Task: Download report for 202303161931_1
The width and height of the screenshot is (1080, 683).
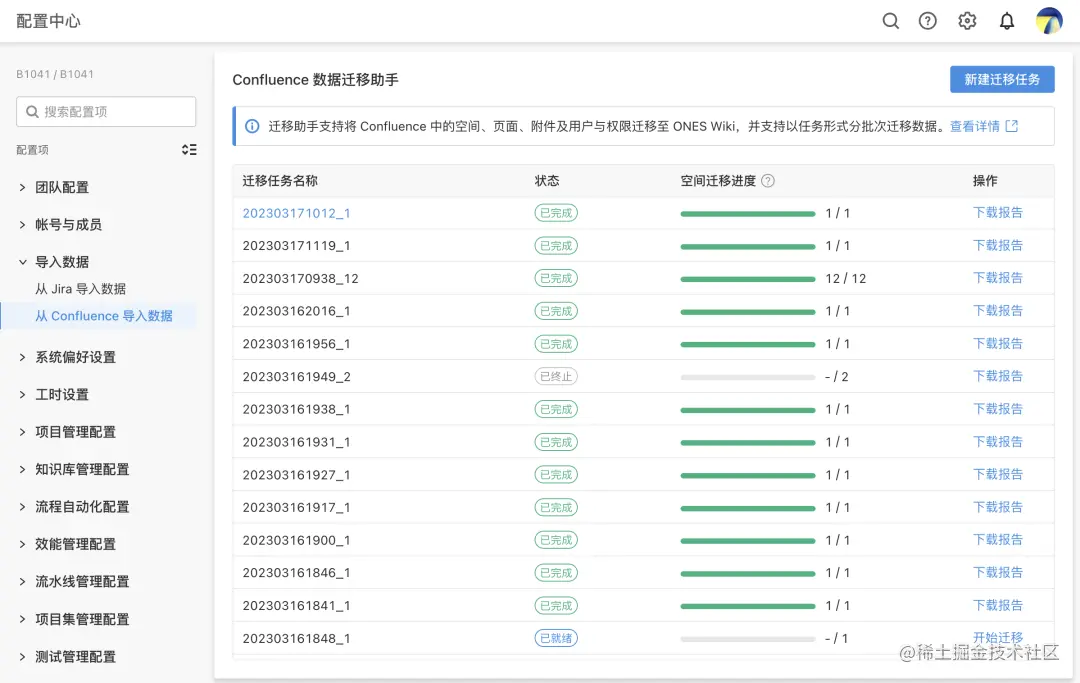Action: tap(997, 442)
